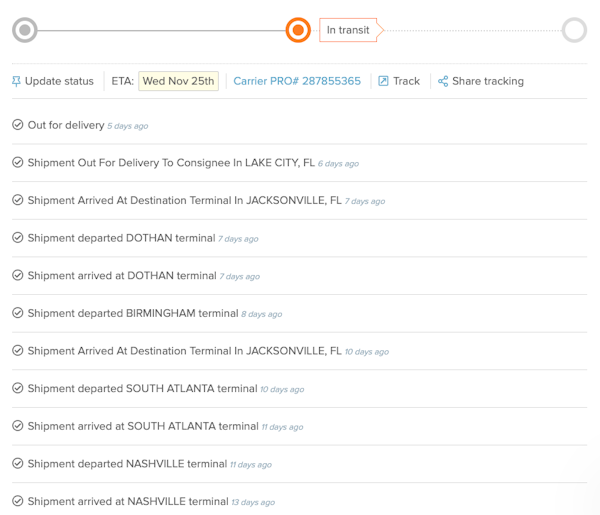The image size is (600, 515).
Task: Click check icon for LAKE CITY delivery row
Action: pyautogui.click(x=18, y=162)
